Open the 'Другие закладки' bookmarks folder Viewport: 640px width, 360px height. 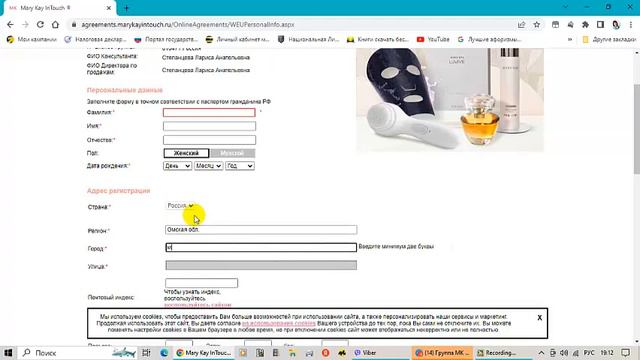[x=609, y=40]
